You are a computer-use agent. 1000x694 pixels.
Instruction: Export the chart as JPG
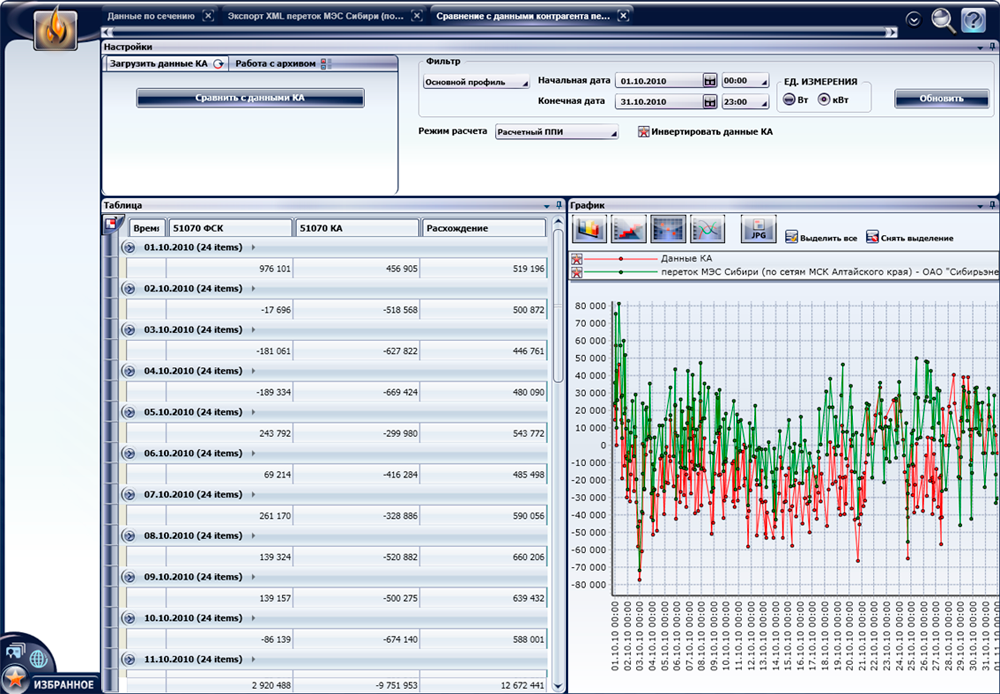tap(758, 229)
